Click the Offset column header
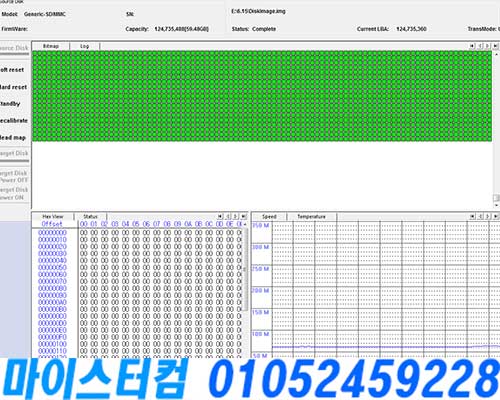Image resolution: width=500 pixels, height=400 pixels. point(52,224)
